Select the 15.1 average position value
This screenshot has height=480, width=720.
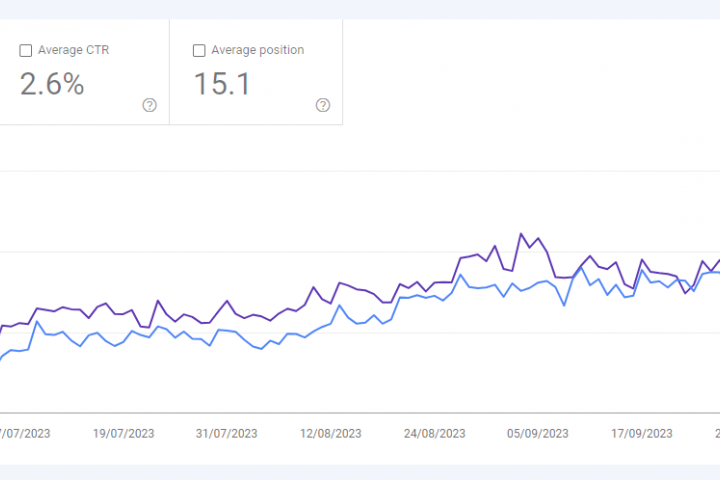point(220,84)
